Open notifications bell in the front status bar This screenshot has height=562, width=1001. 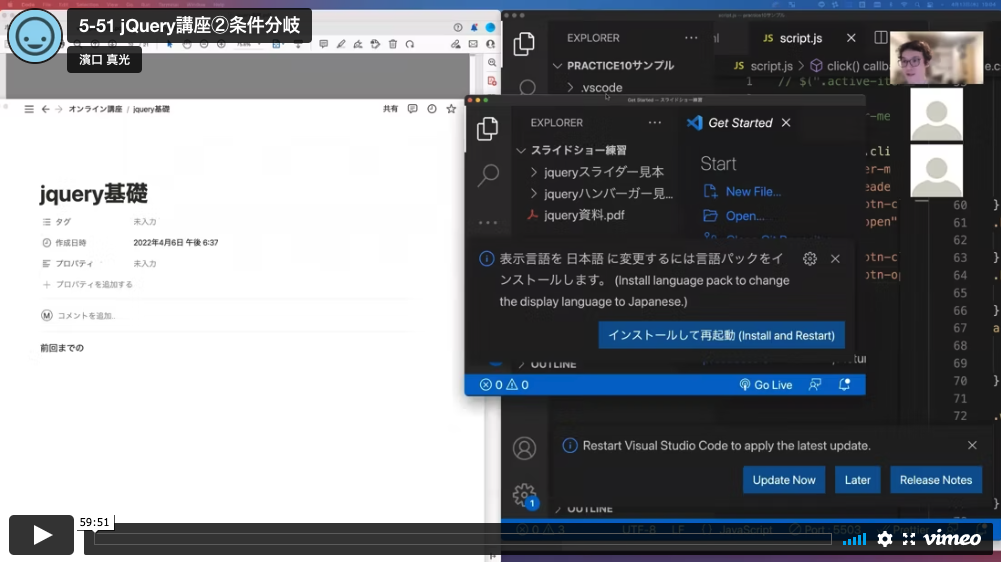(844, 384)
